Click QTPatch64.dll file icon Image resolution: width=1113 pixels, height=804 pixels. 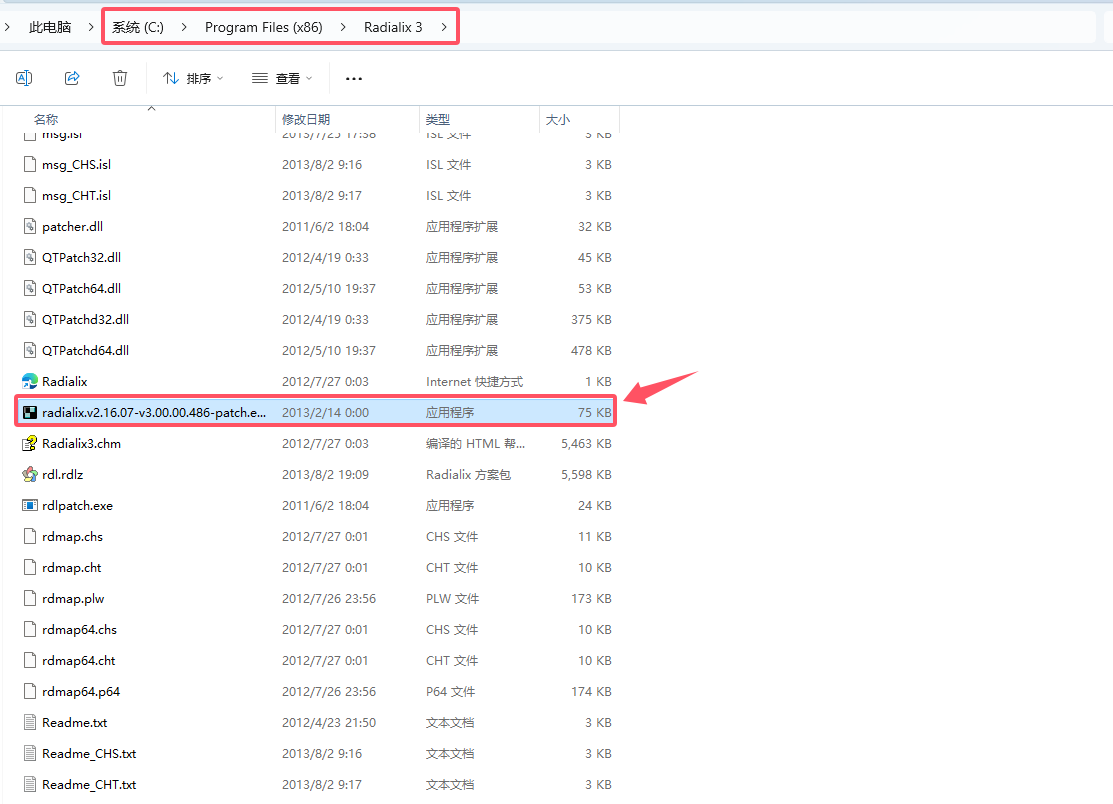30,288
